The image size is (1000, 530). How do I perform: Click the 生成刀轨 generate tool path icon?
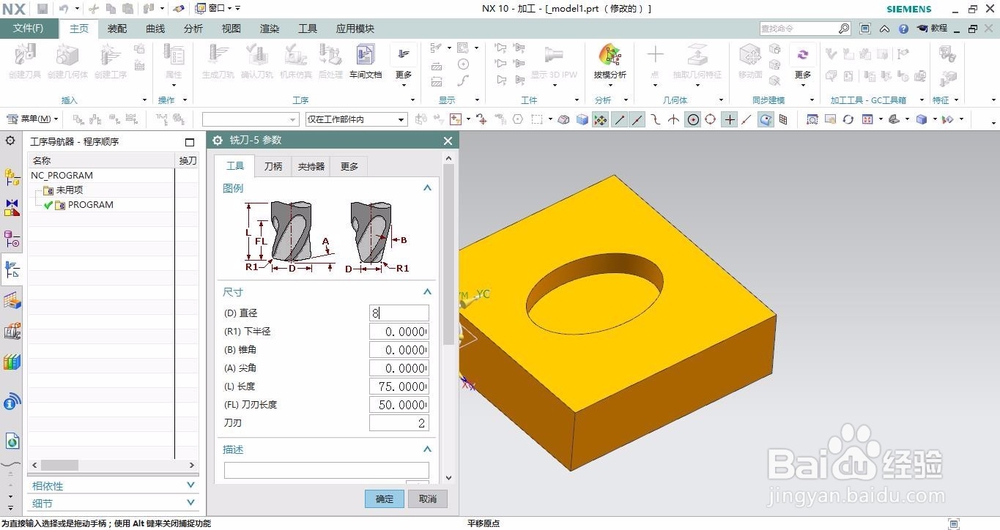coord(219,61)
